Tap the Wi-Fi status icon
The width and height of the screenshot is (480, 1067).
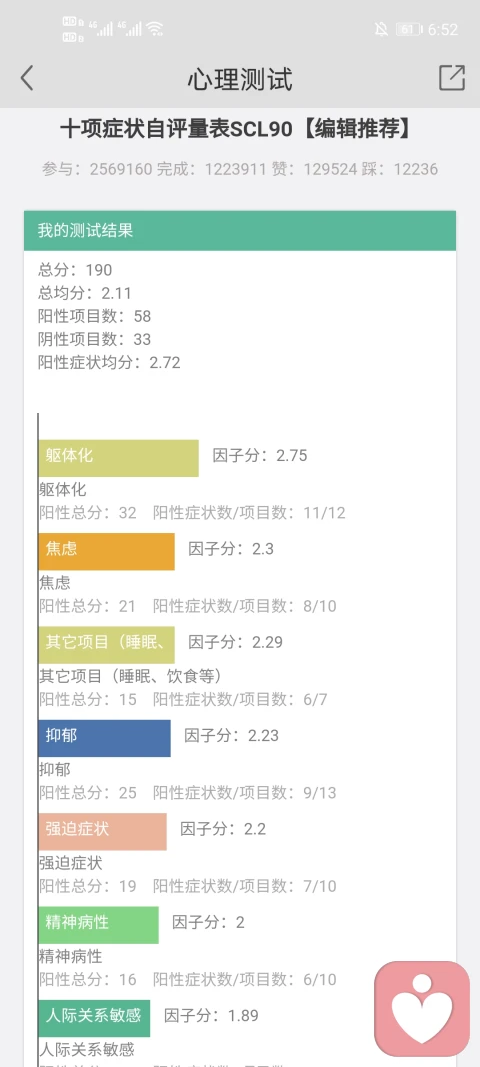155,29
